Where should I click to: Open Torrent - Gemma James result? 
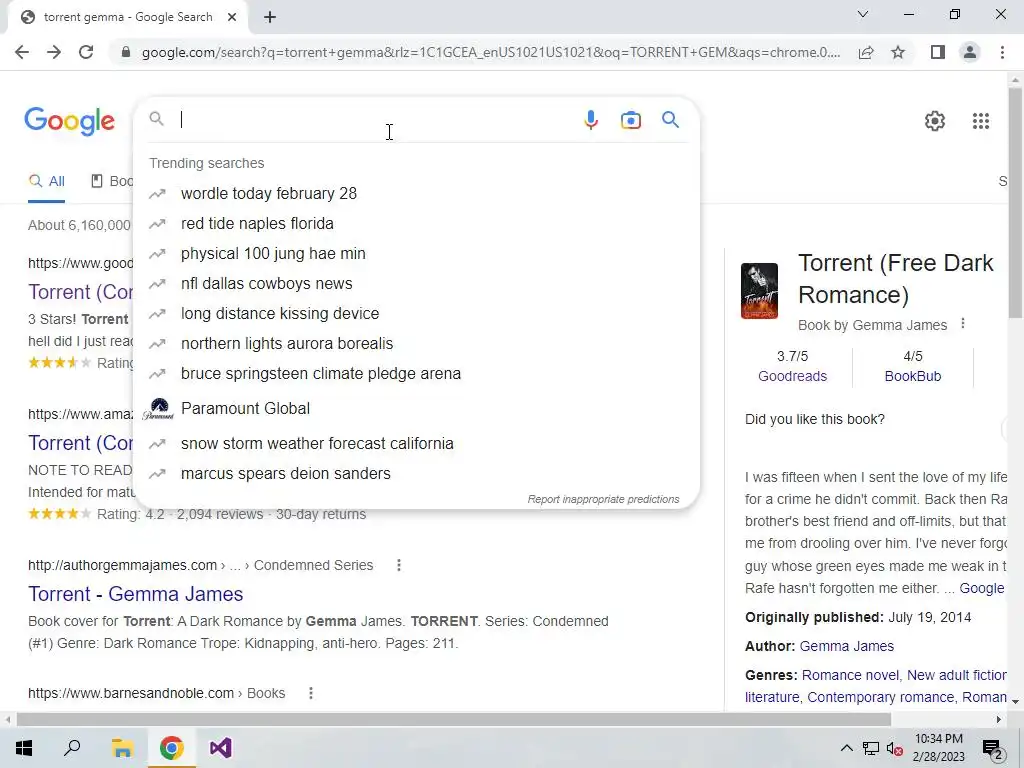pos(135,594)
